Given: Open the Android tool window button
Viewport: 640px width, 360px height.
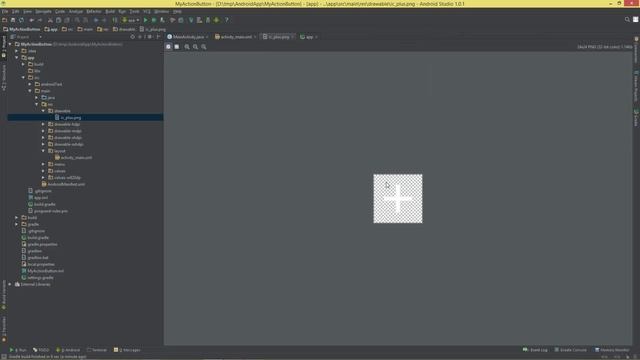Looking at the screenshot, I should click(x=68, y=350).
